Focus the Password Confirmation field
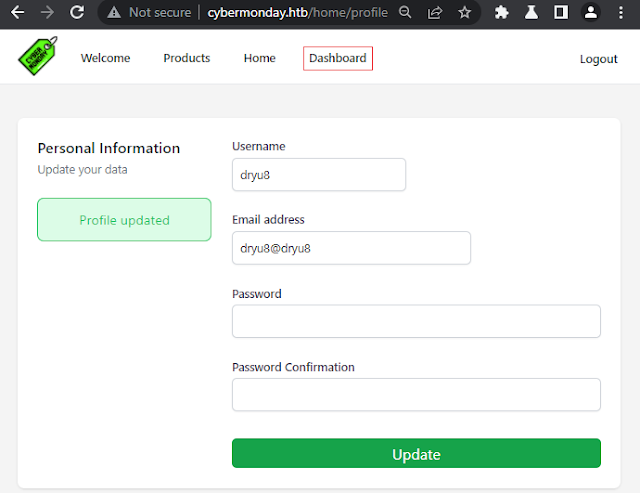 click(x=416, y=395)
